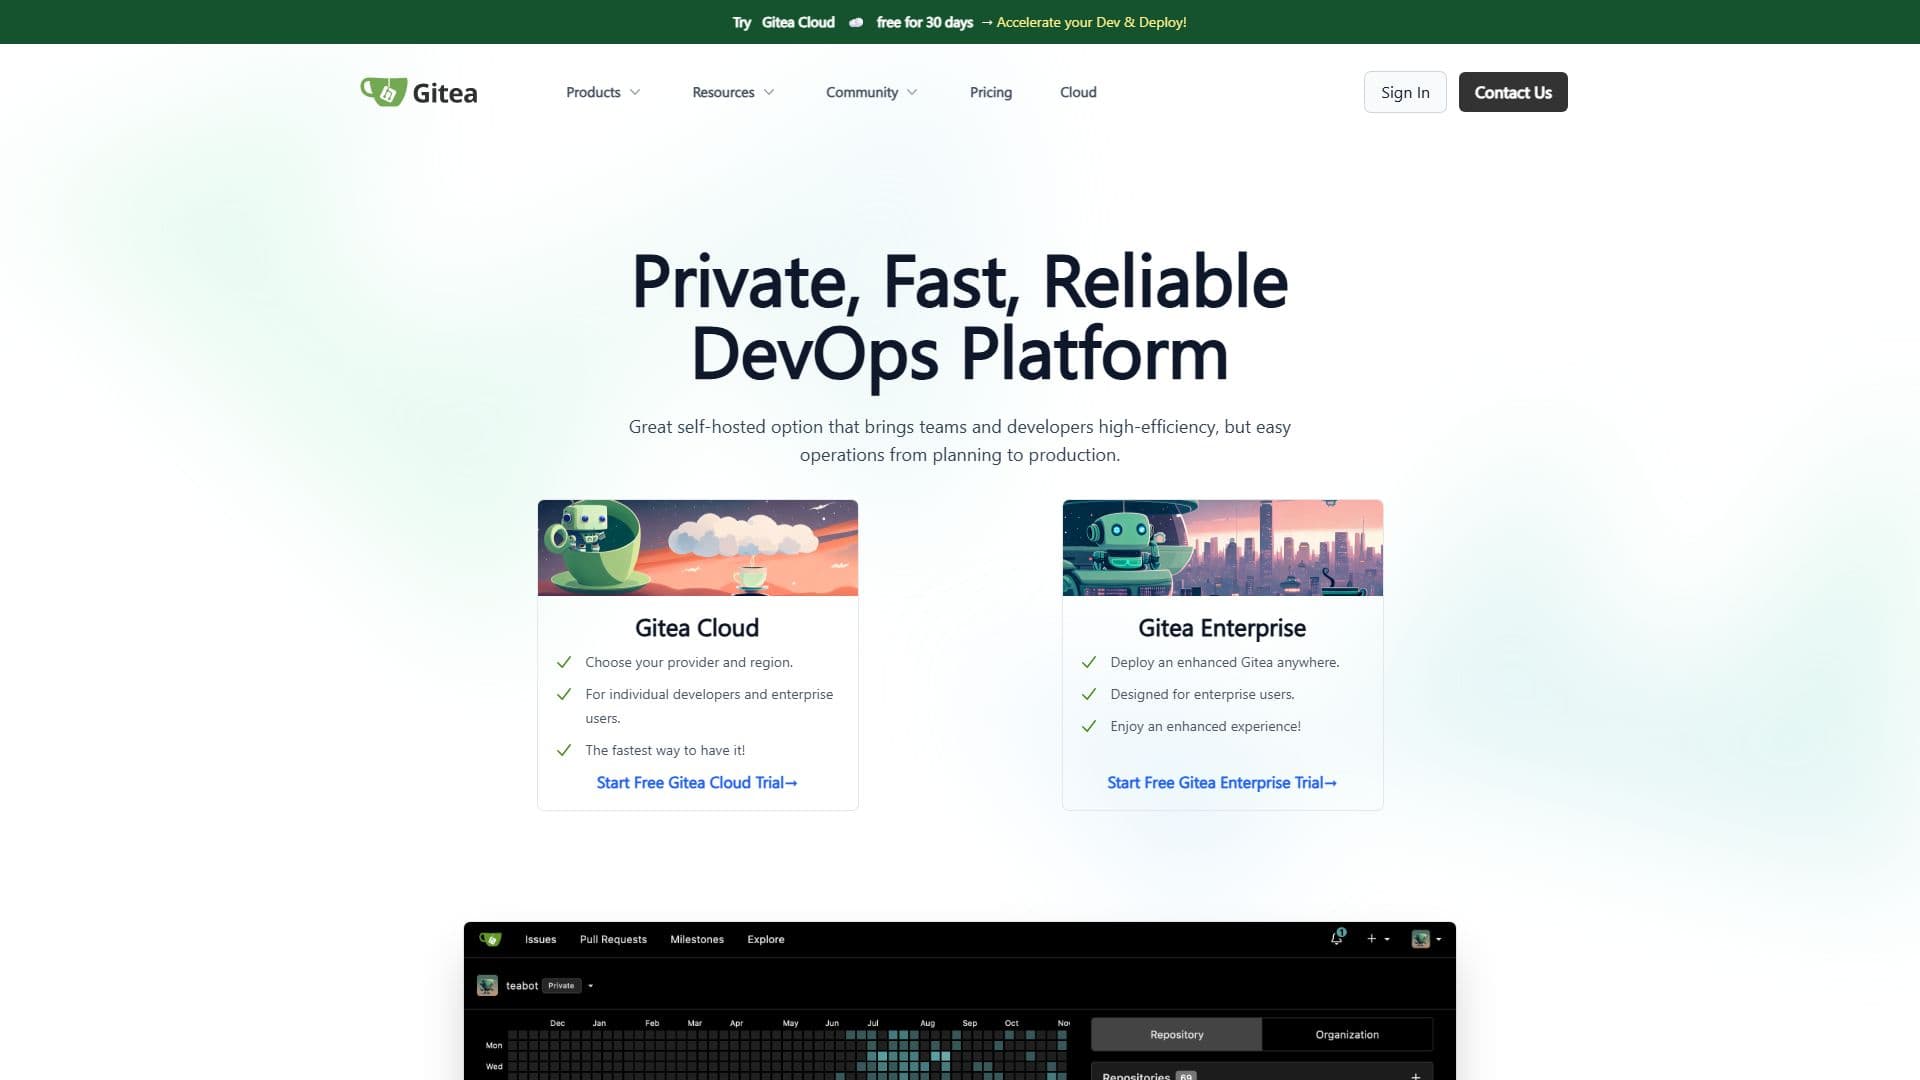Click the user avatar in the dashboard preview header
Screen dimensions: 1920x1080
coord(1420,939)
